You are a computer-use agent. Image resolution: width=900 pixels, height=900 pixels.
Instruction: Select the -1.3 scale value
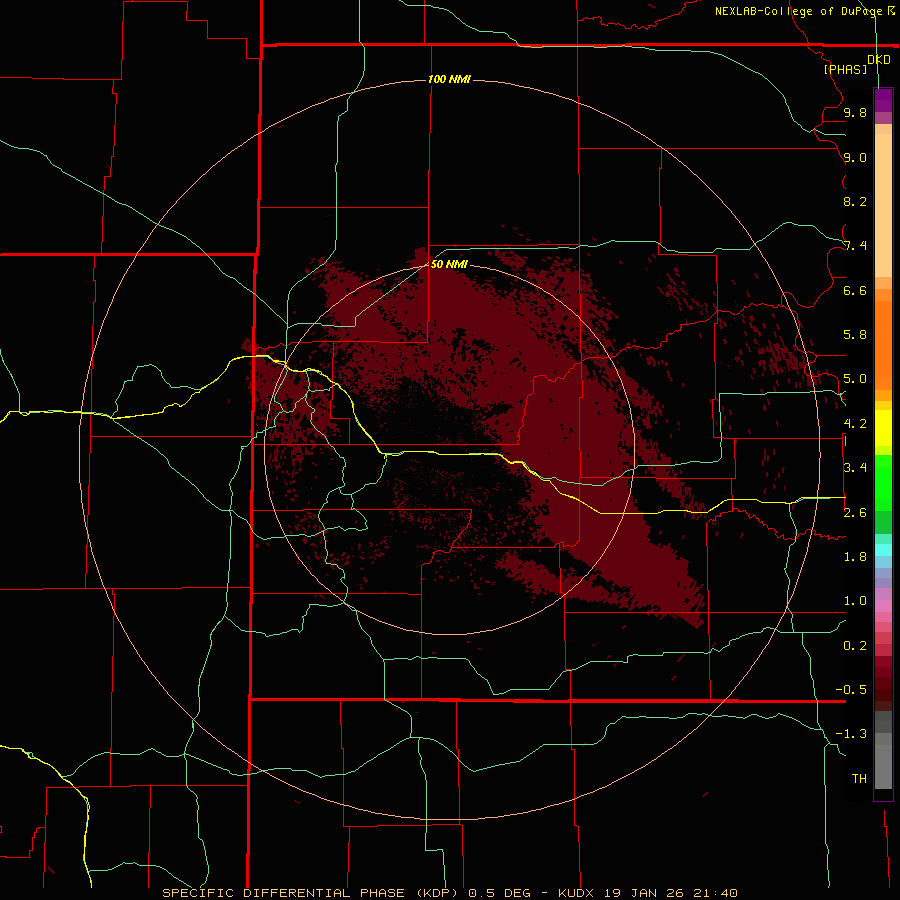851,734
